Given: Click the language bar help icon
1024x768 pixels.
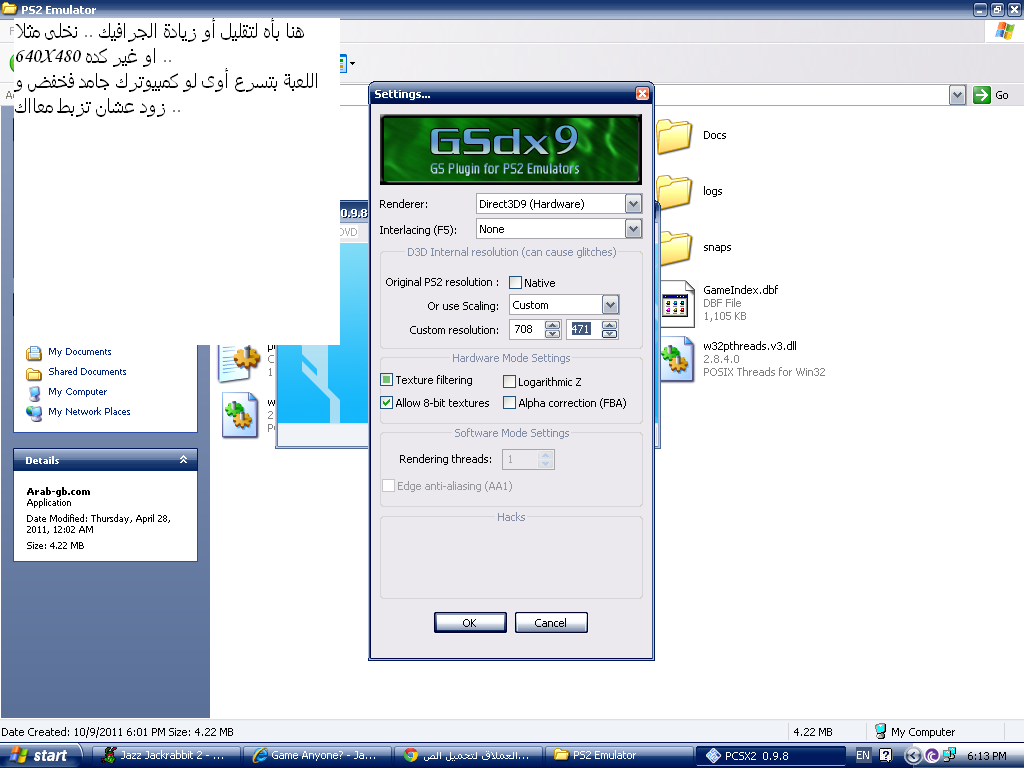Looking at the screenshot, I should click(x=885, y=756).
